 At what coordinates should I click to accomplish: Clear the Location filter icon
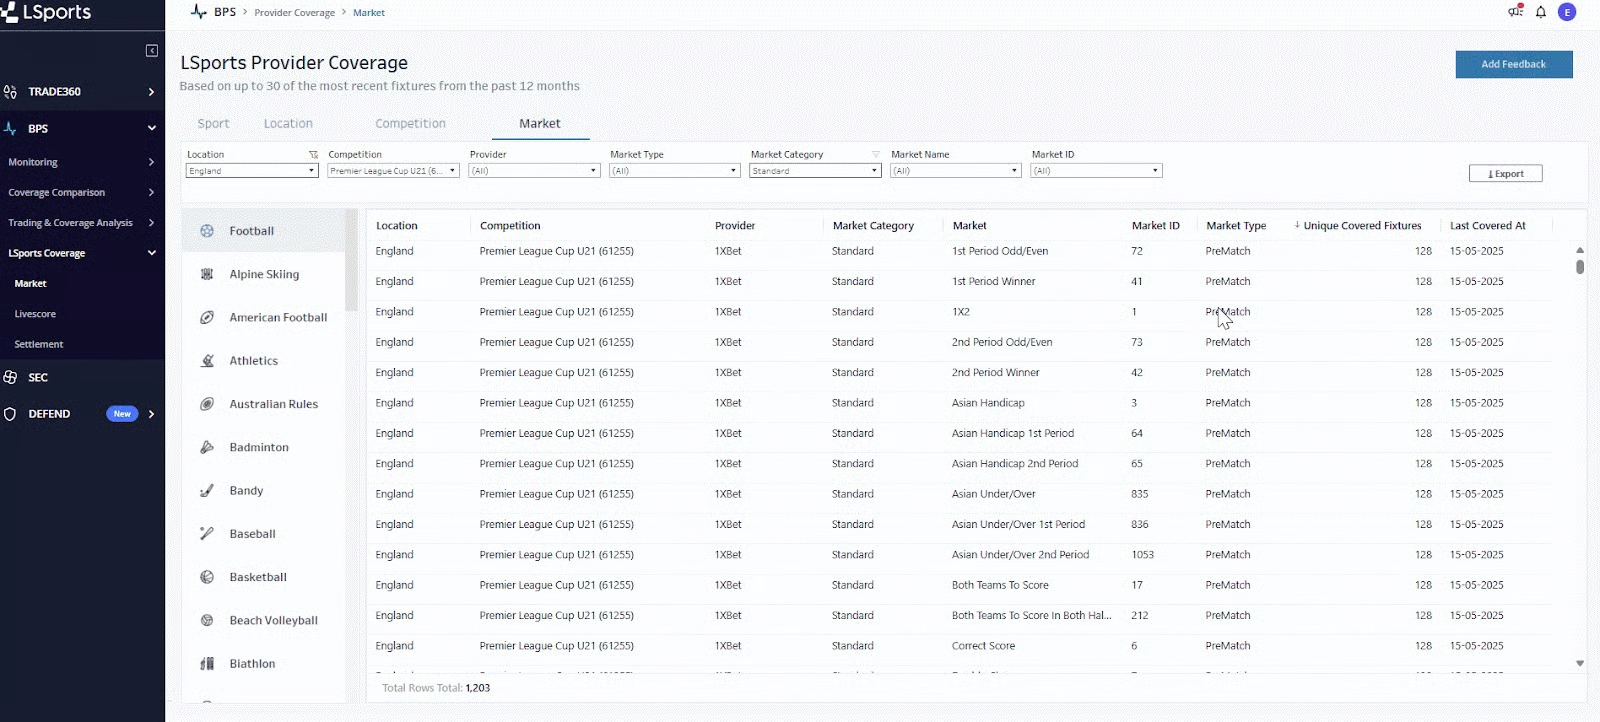pos(313,155)
